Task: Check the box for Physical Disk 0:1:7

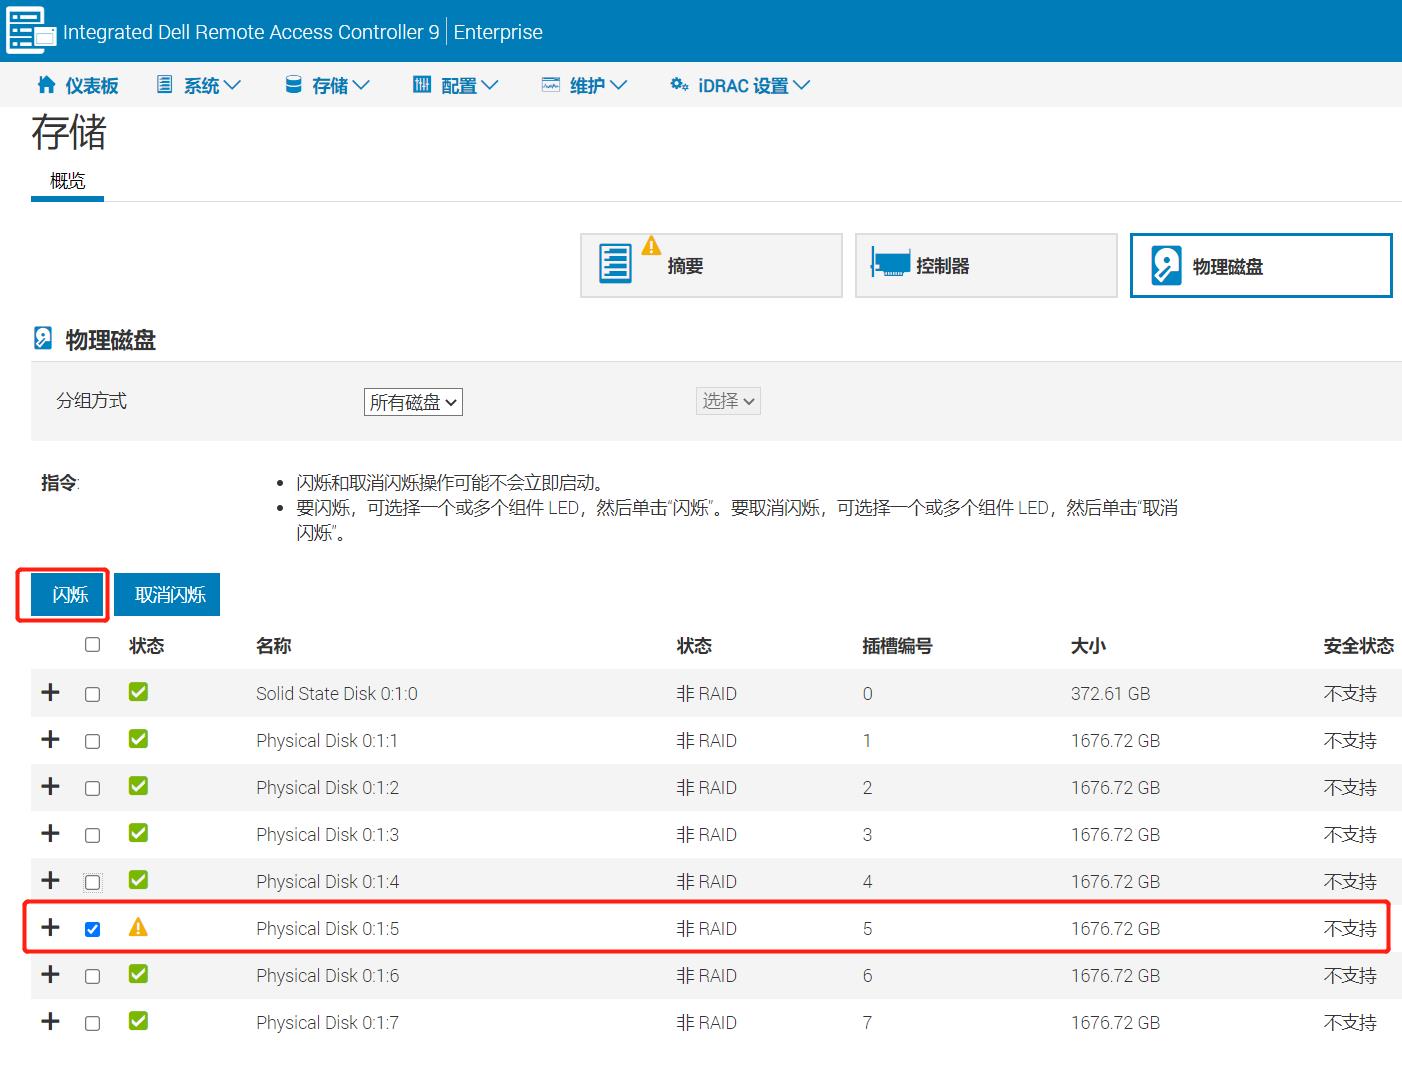Action: point(92,1023)
